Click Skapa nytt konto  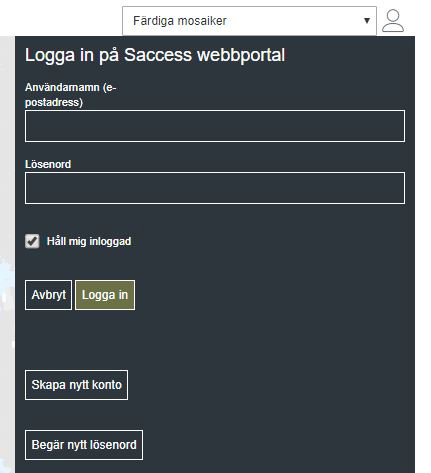[x=76, y=385]
